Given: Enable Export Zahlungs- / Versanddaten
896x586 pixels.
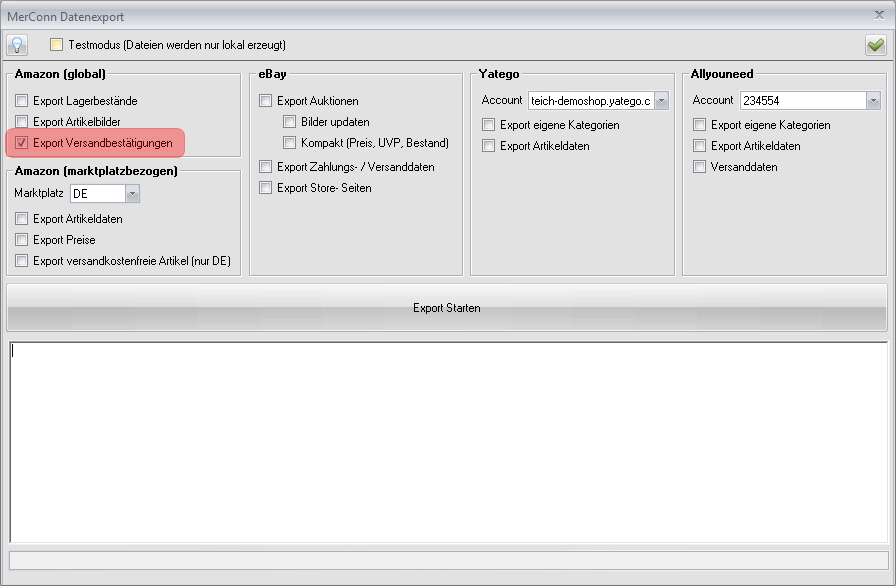Looking at the screenshot, I should pos(266,167).
